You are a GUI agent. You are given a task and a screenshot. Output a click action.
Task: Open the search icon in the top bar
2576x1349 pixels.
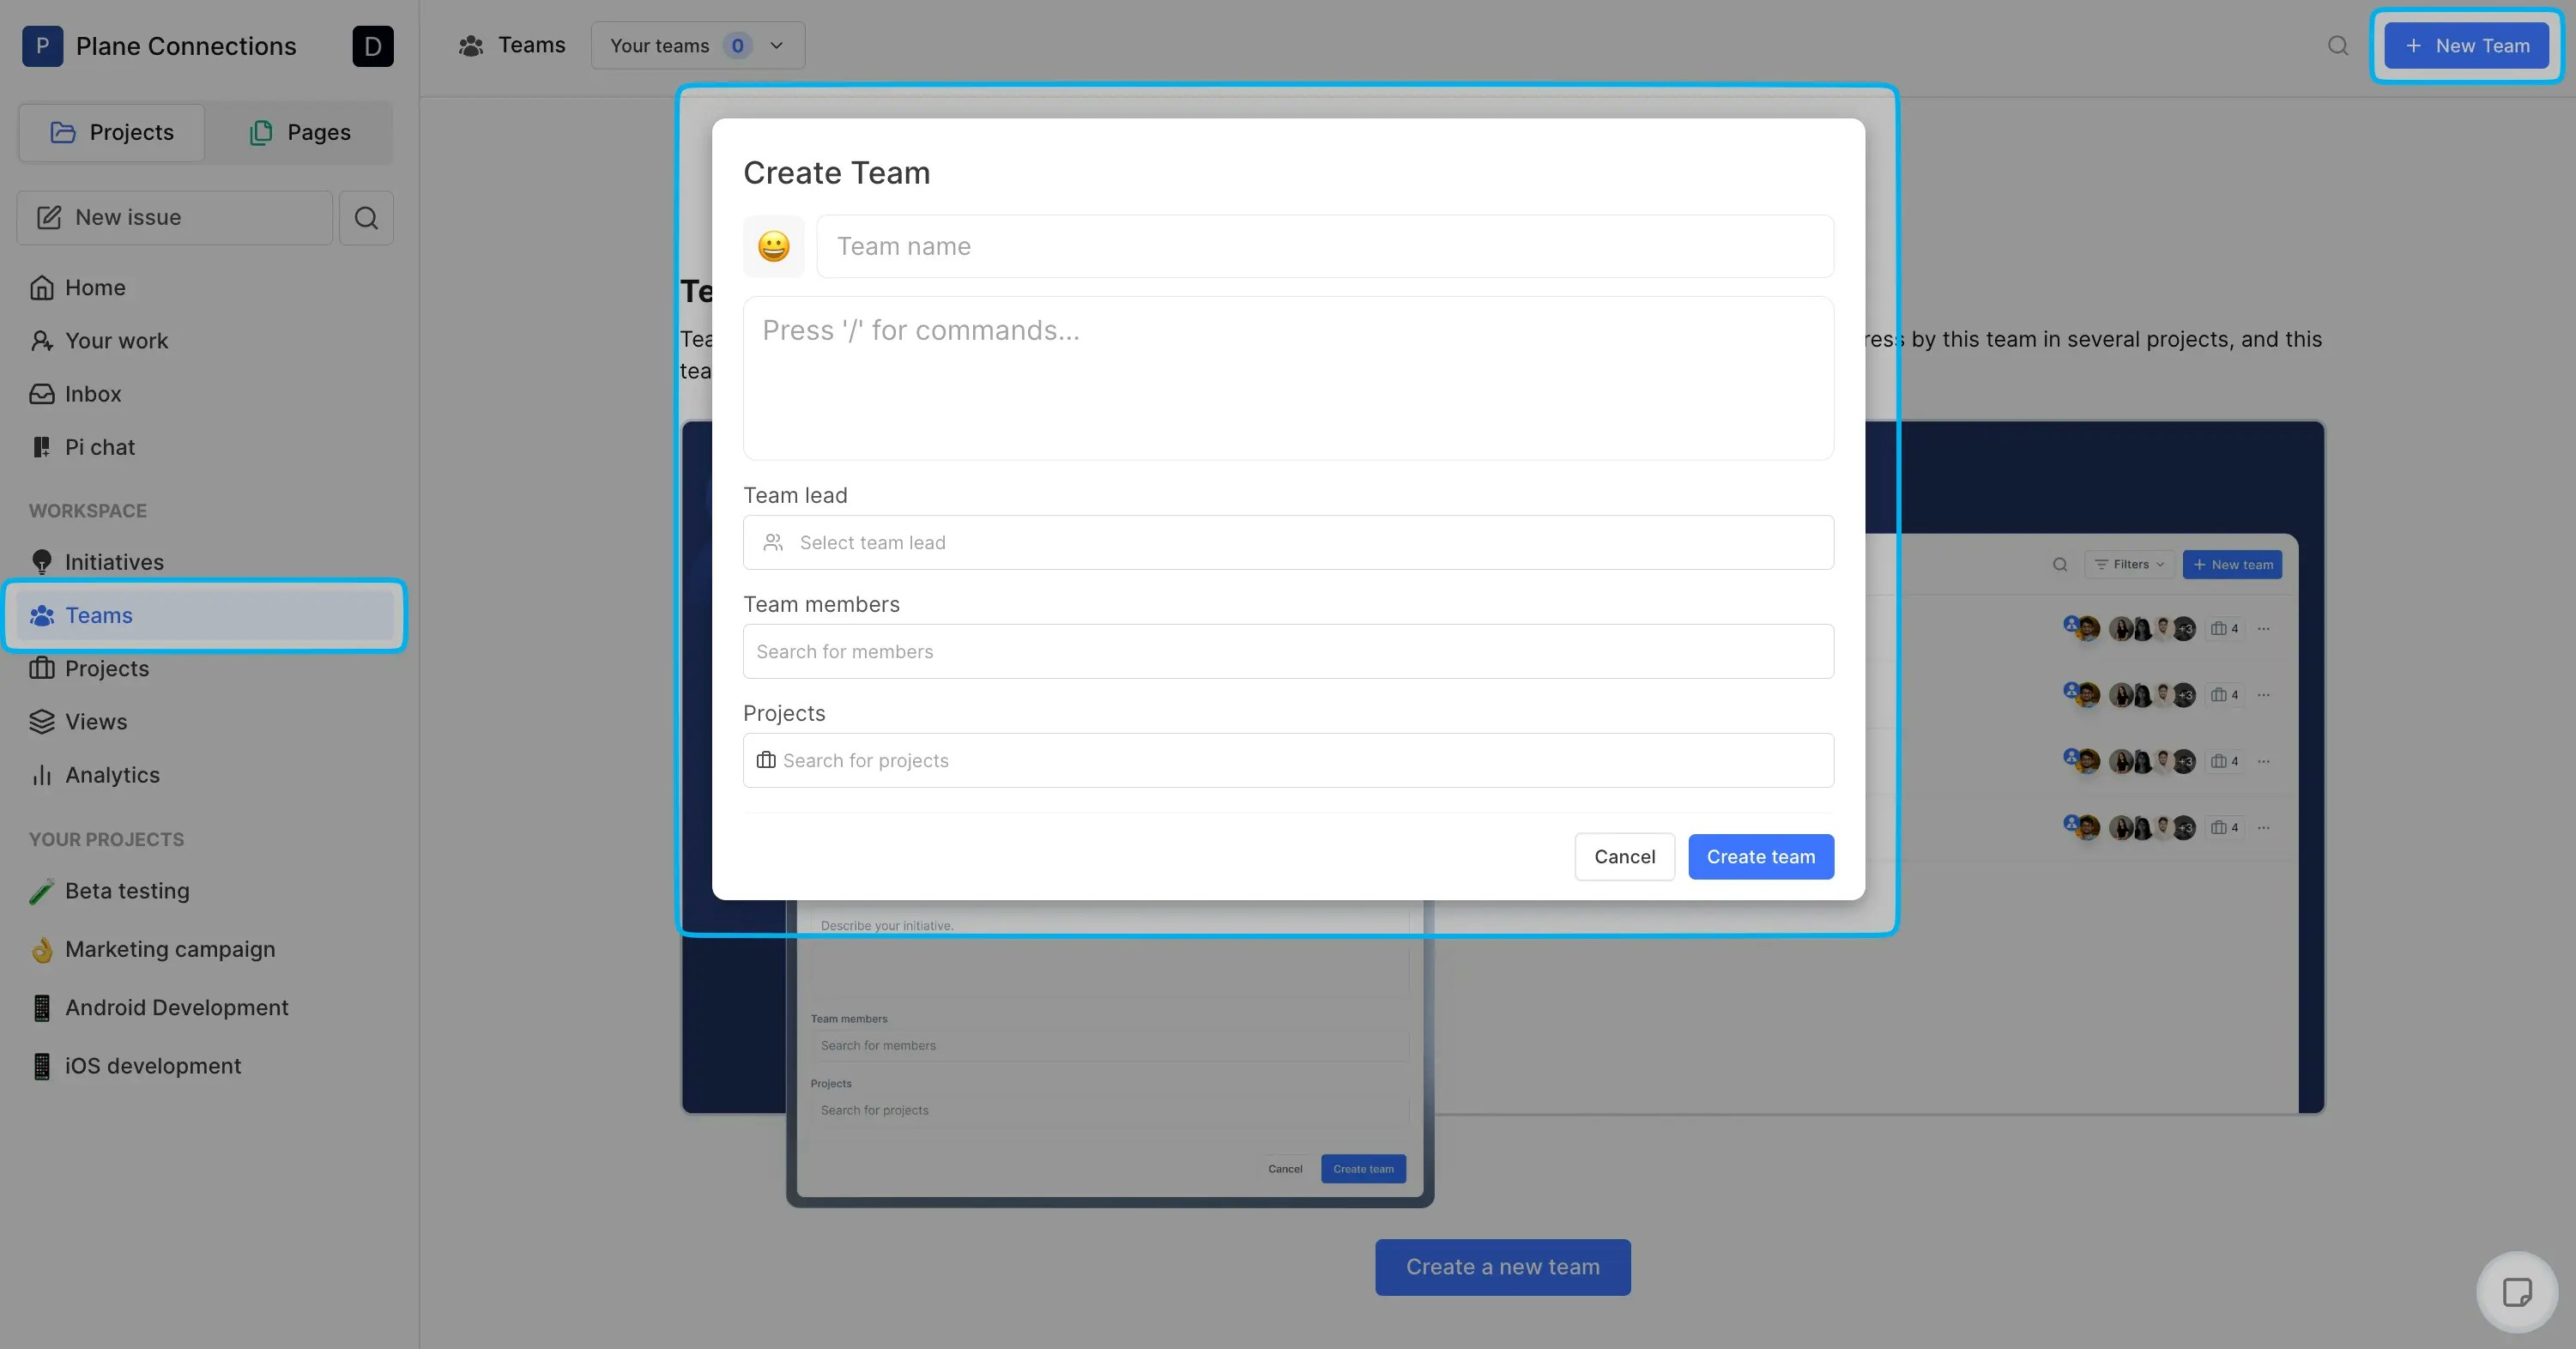tap(2337, 45)
